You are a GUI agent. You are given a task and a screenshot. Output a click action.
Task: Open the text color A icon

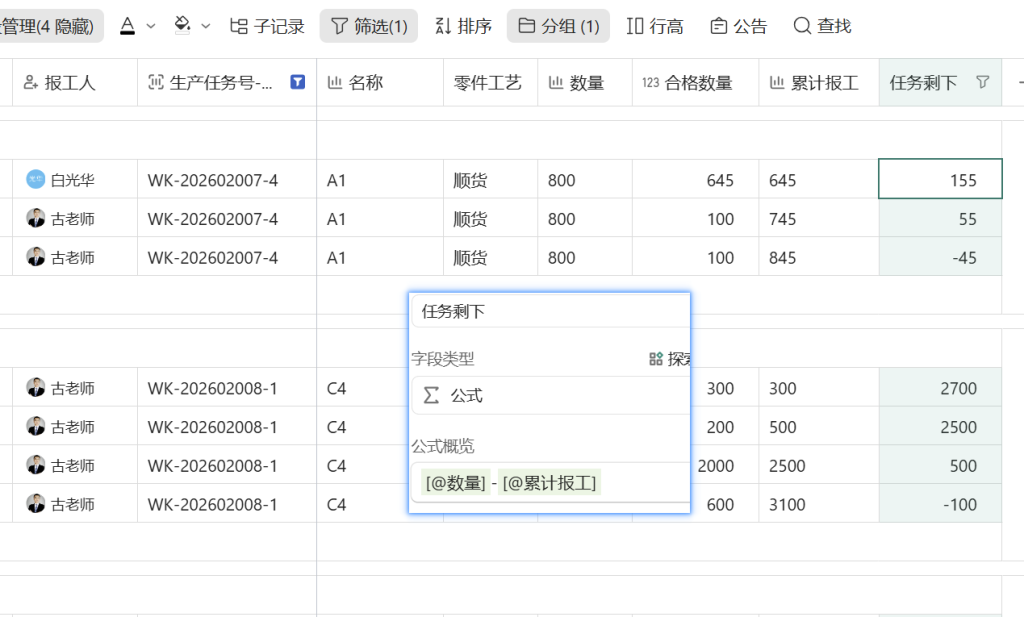[127, 26]
